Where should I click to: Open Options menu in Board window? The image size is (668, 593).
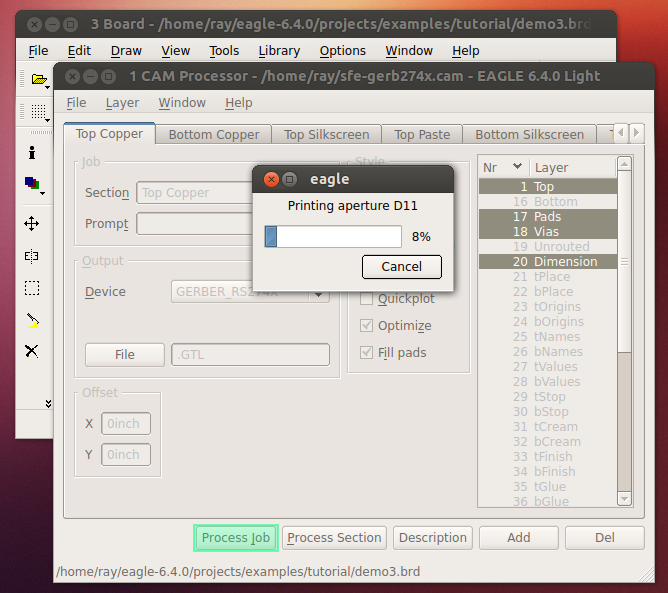click(x=343, y=51)
